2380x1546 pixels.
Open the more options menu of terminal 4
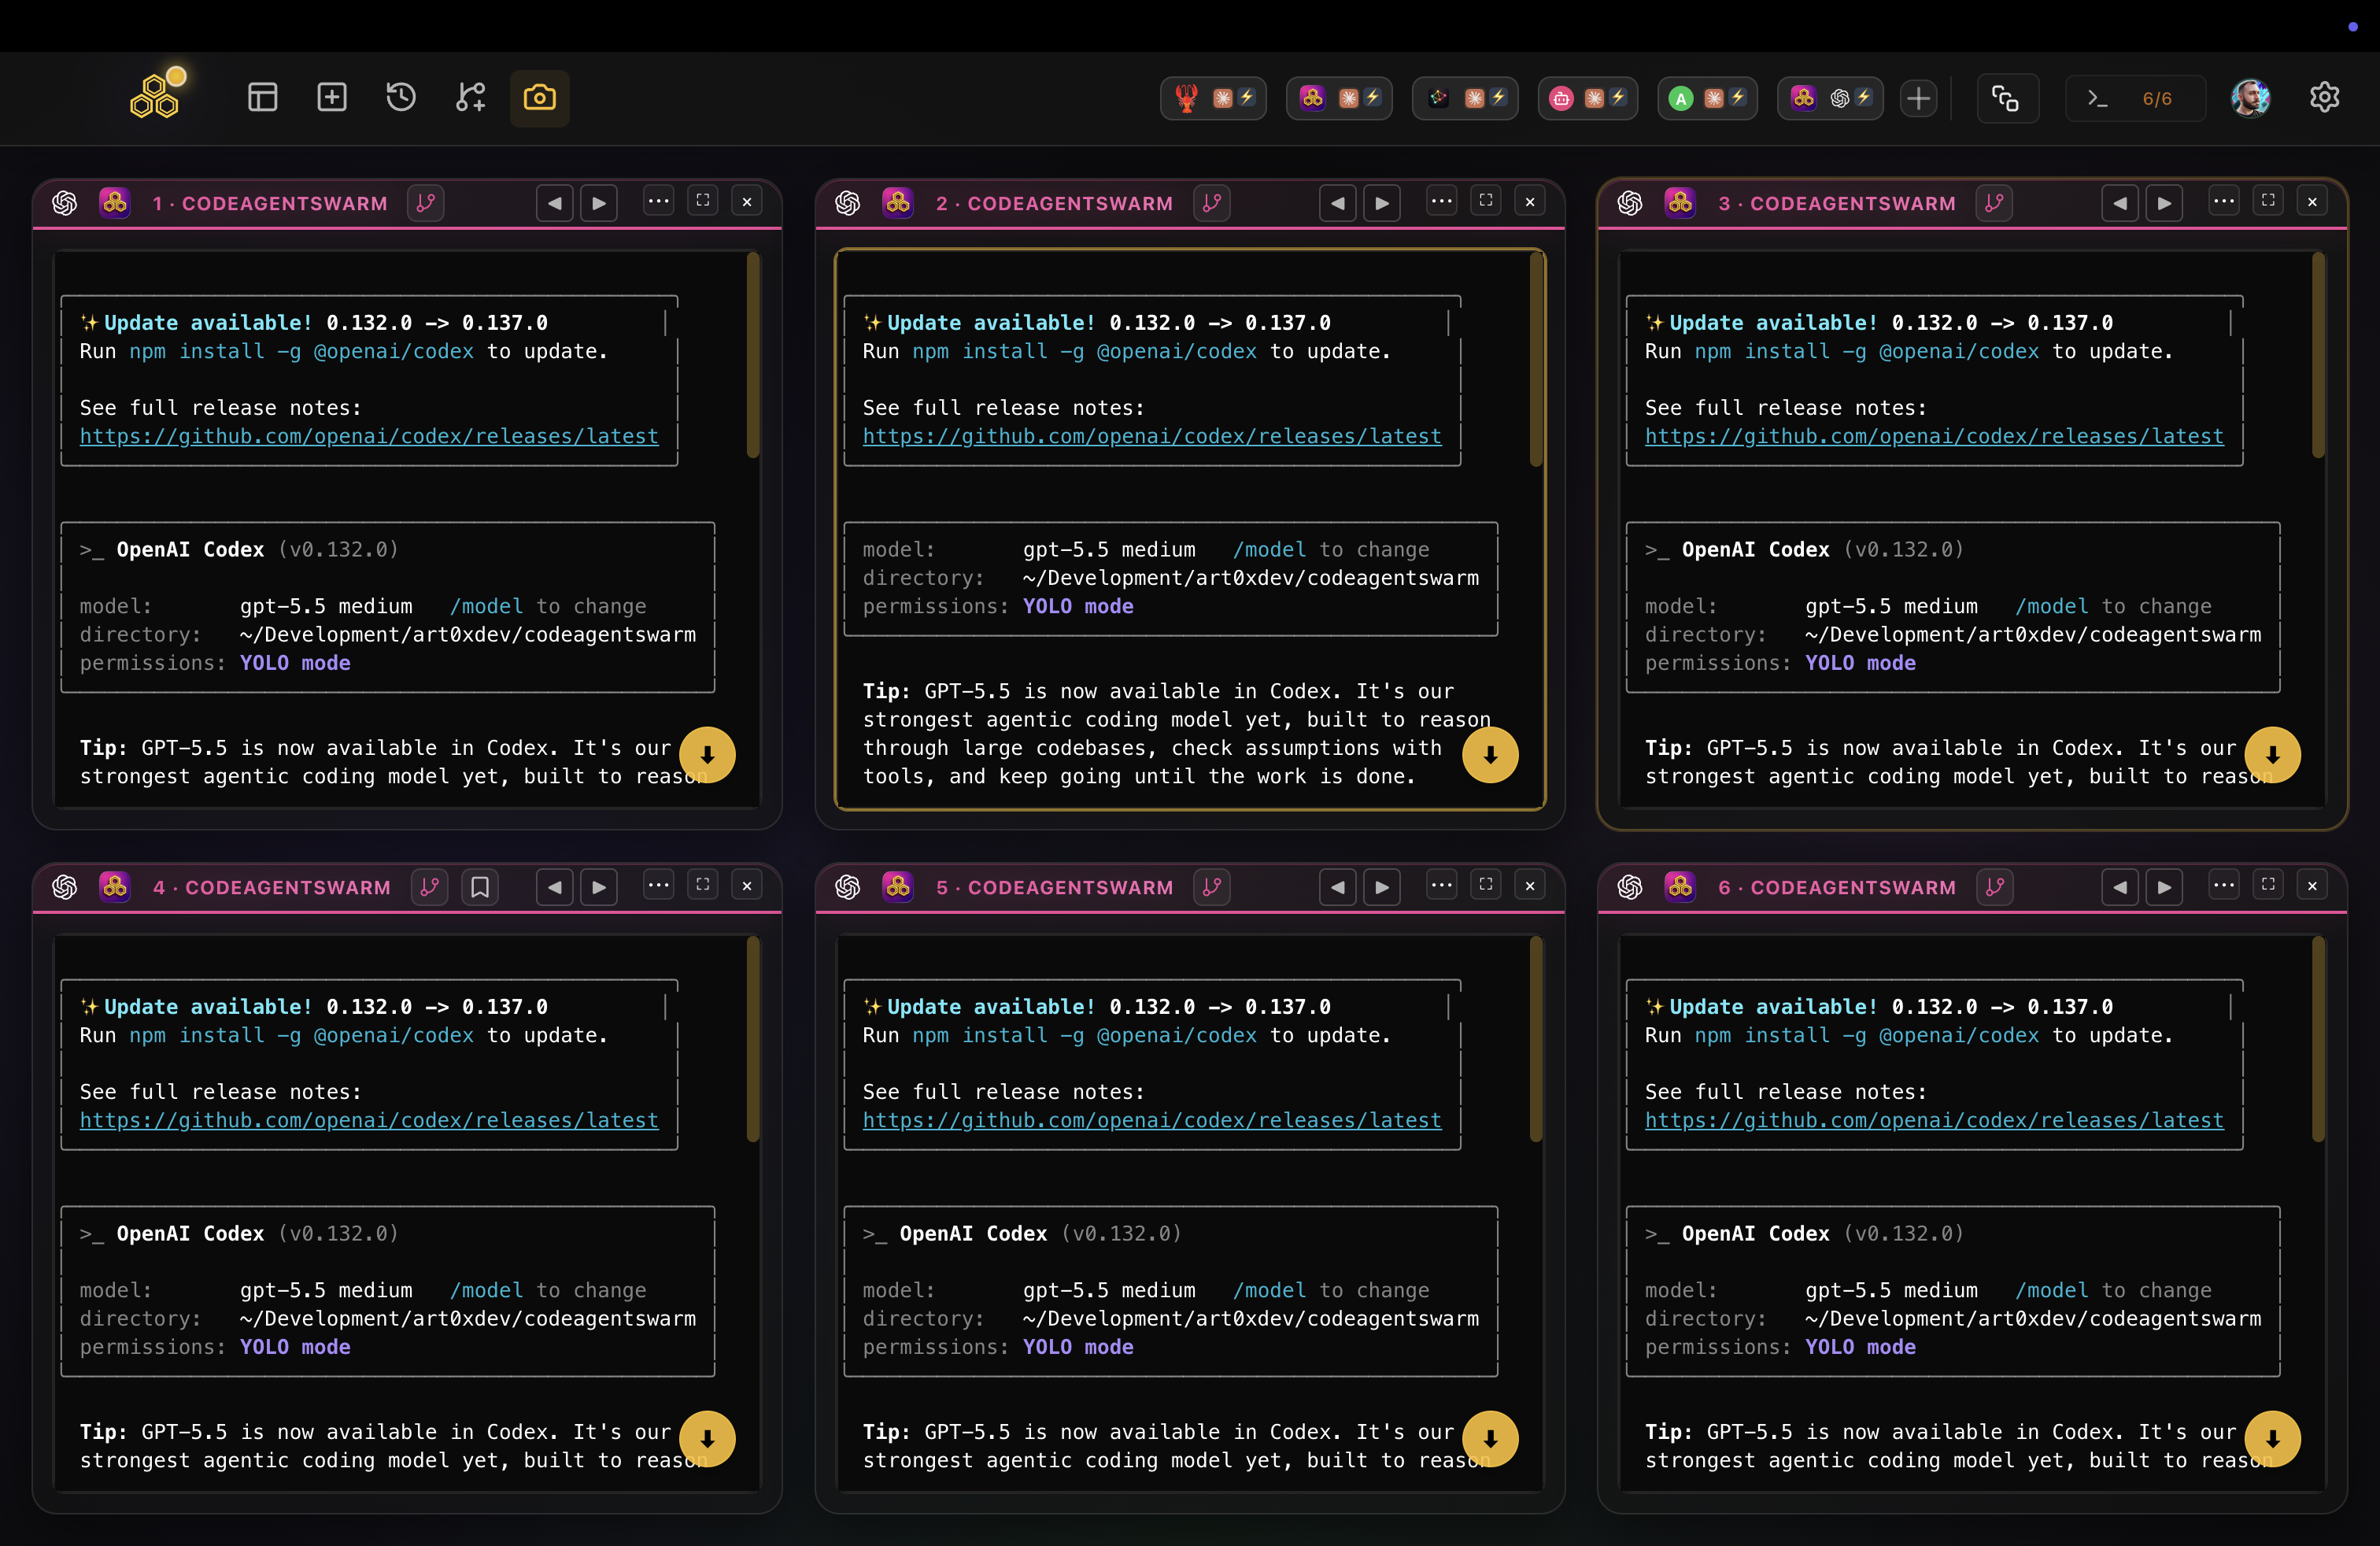coord(658,886)
